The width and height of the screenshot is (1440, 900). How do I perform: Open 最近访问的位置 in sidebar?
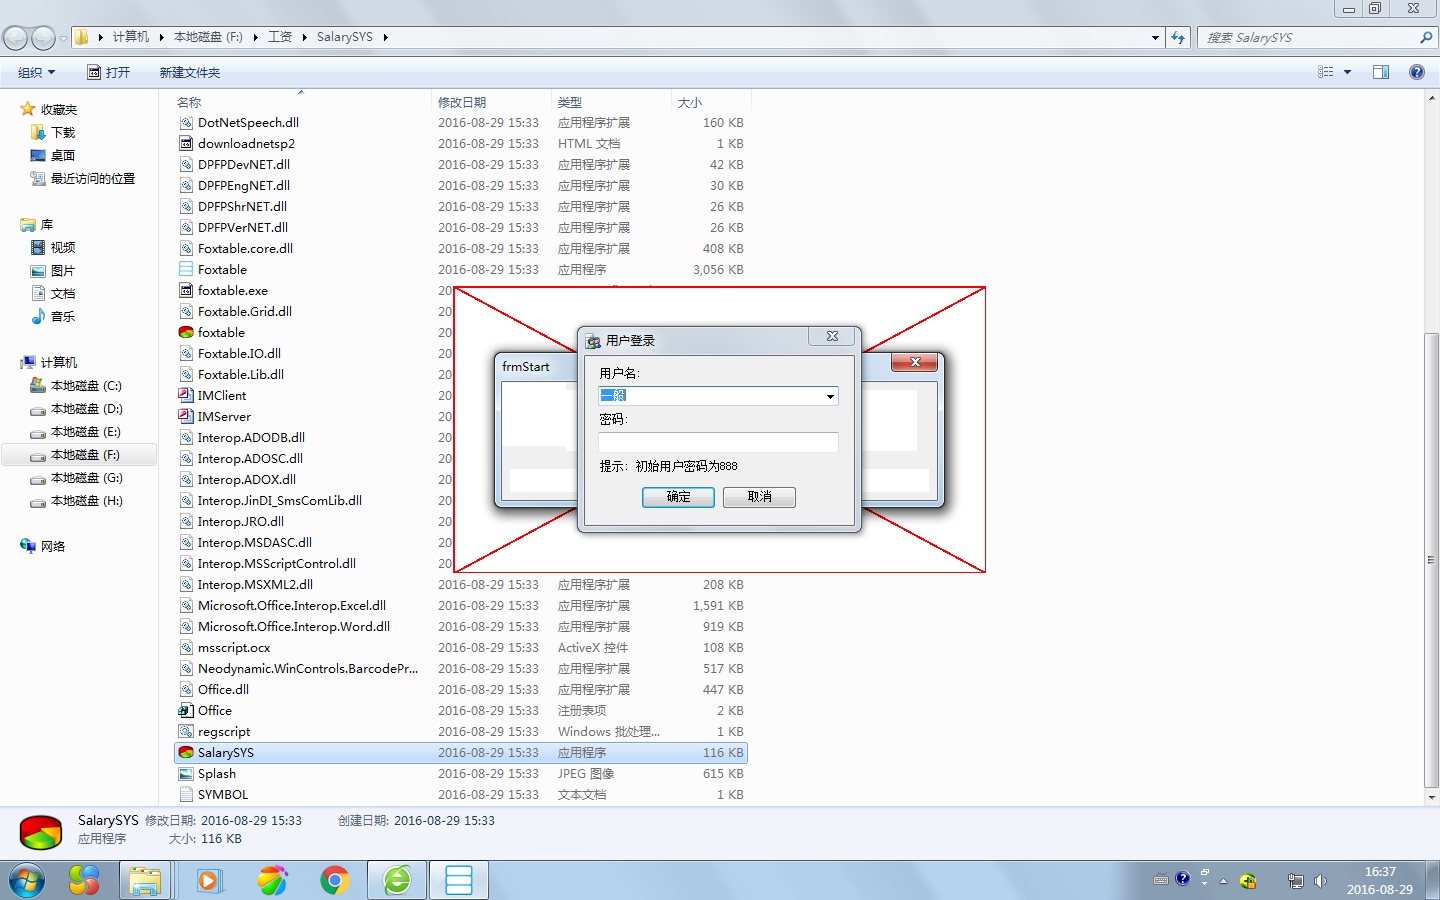click(92, 178)
